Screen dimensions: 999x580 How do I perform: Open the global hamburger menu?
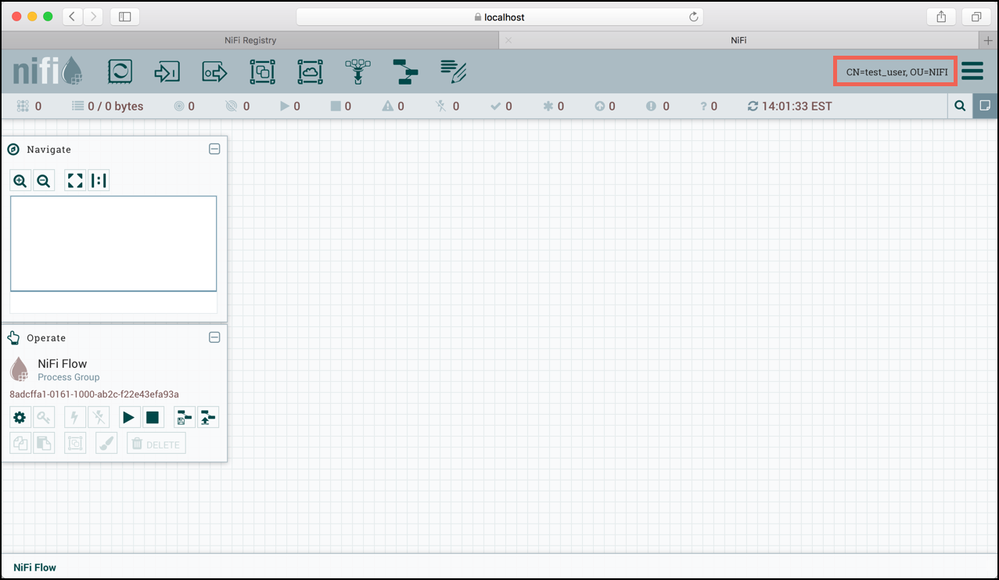click(x=973, y=70)
